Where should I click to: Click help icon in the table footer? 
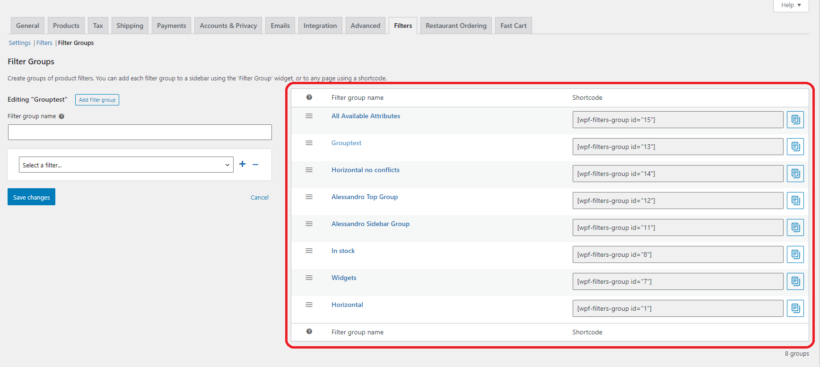[309, 331]
